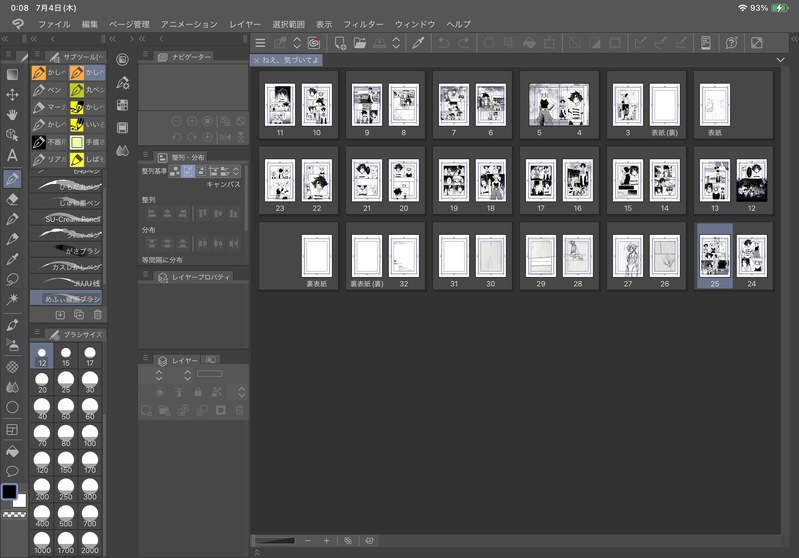Select the Ellipse figure tool
Image resolution: width=799 pixels, height=558 pixels.
(x=12, y=407)
